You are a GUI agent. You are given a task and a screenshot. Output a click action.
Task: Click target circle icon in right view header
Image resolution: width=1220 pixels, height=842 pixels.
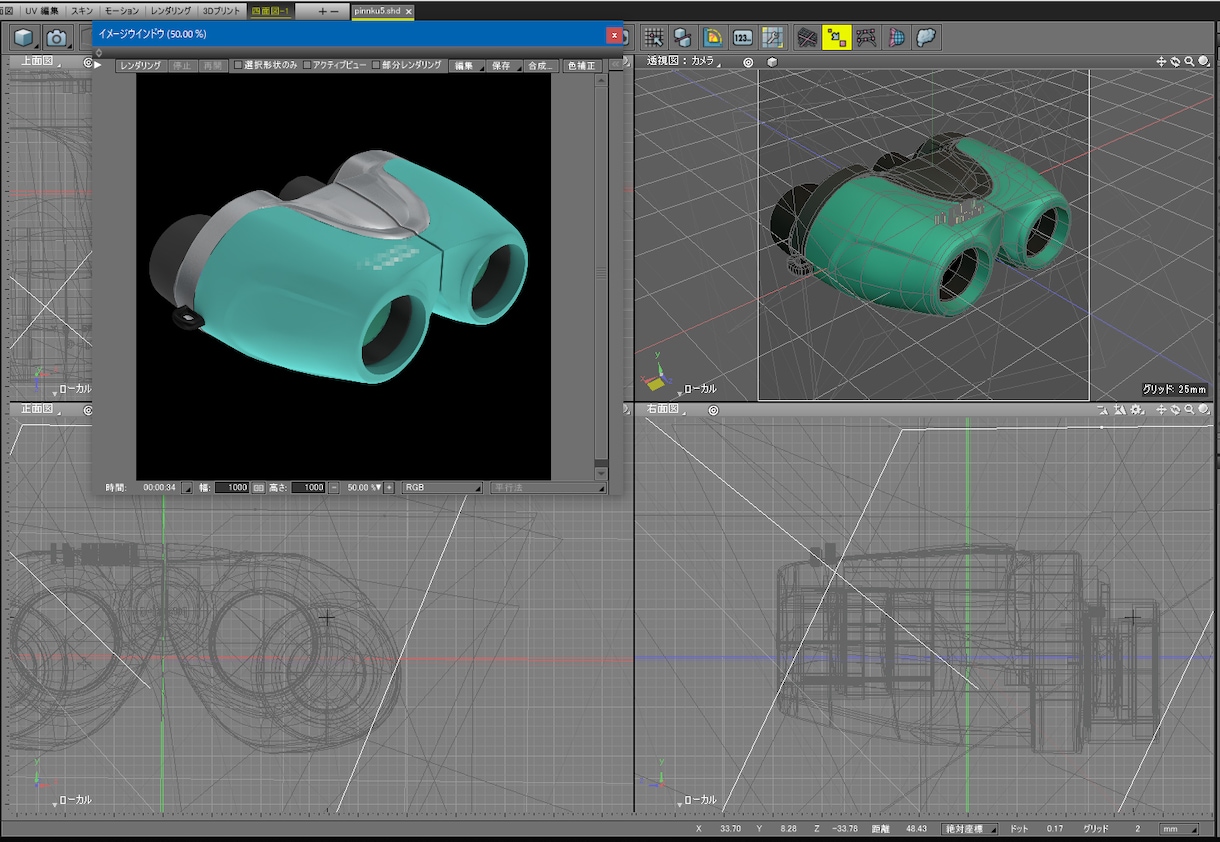coord(713,410)
